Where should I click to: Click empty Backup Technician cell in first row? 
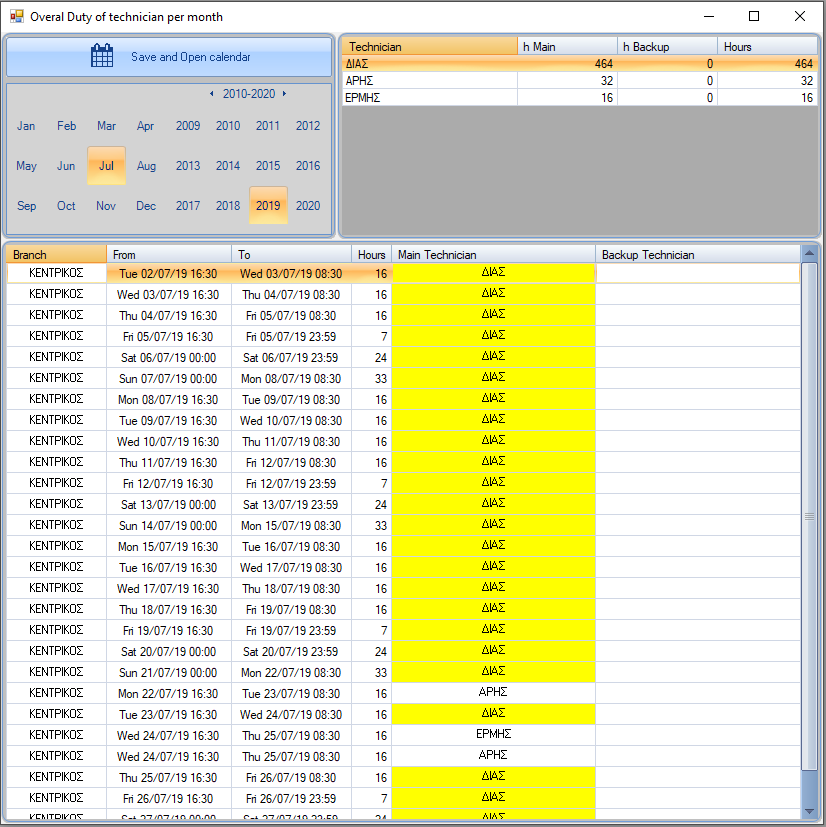(697, 273)
